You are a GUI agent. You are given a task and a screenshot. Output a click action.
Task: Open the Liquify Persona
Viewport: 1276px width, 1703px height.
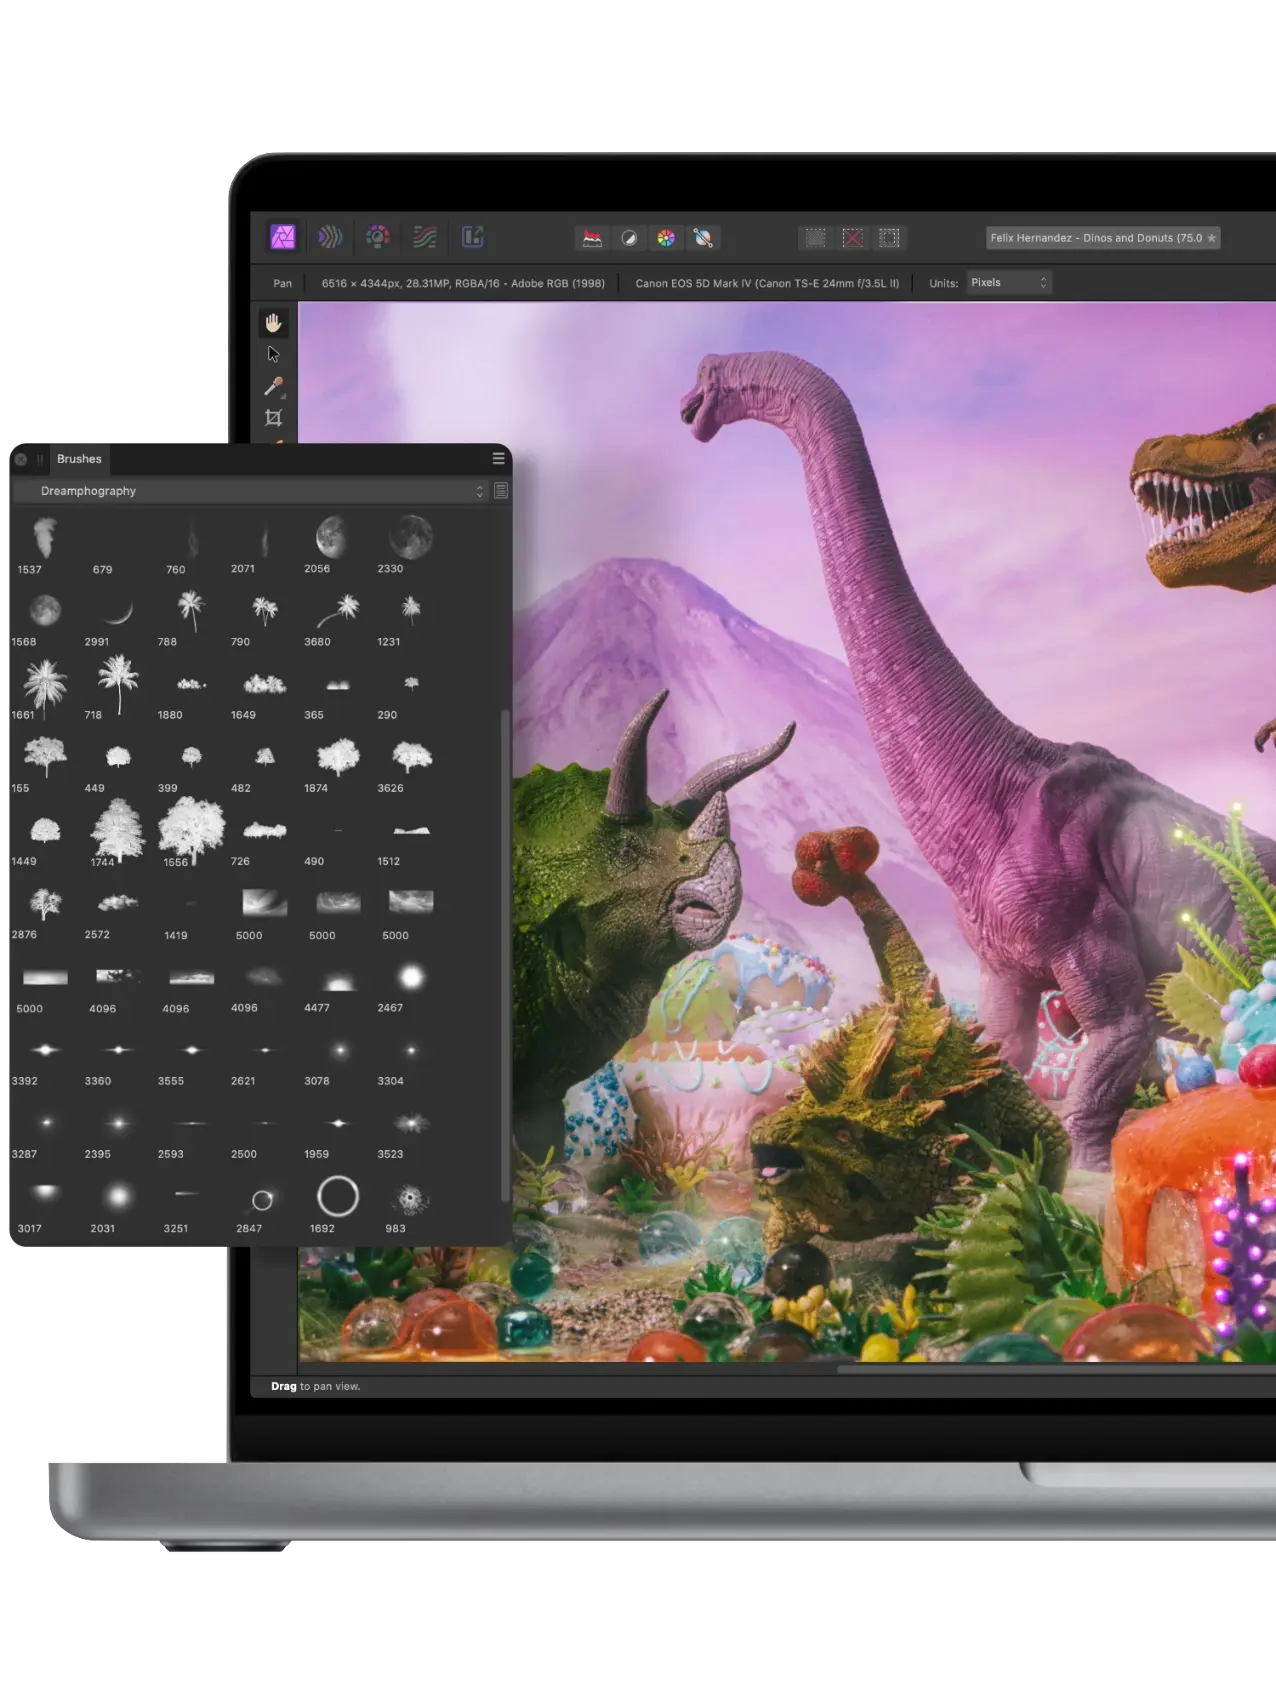click(330, 237)
